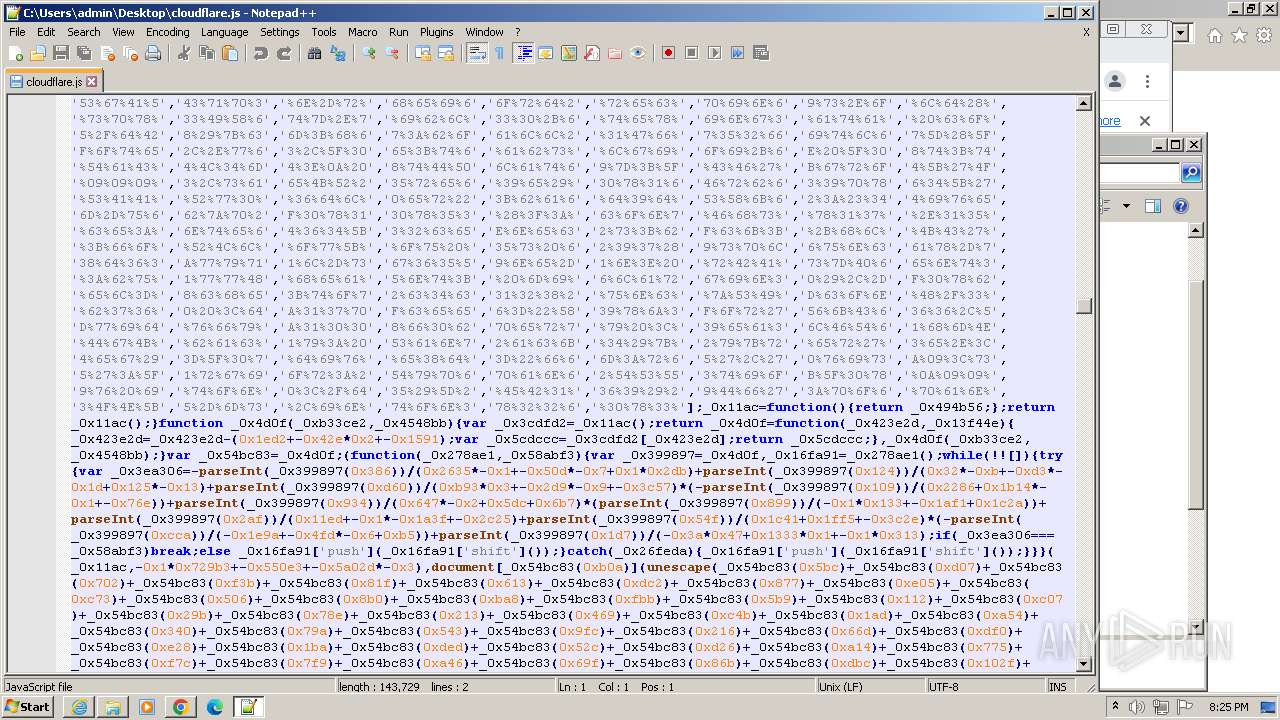Viewport: 1280px width, 720px height.
Task: Save the current file with the Save icon
Action: [x=61, y=53]
